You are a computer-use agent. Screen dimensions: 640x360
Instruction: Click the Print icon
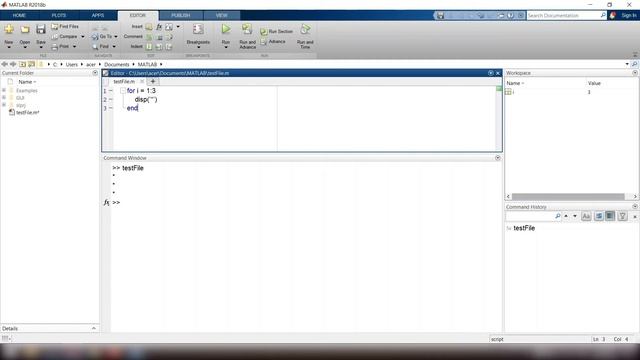pos(55,47)
